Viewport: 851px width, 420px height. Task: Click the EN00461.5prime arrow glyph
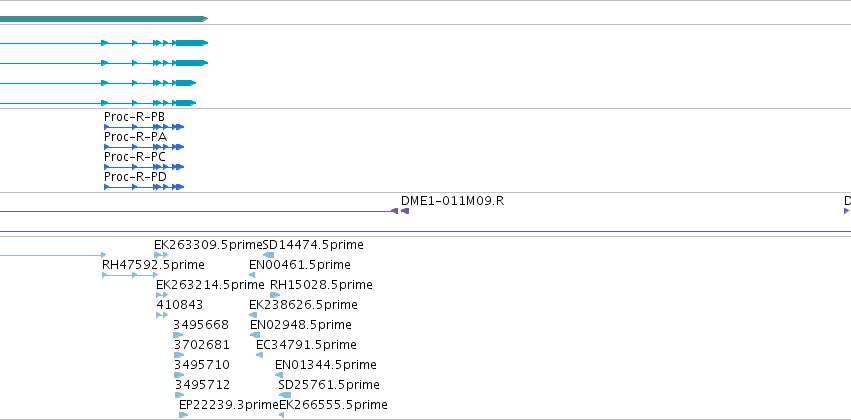click(252, 275)
